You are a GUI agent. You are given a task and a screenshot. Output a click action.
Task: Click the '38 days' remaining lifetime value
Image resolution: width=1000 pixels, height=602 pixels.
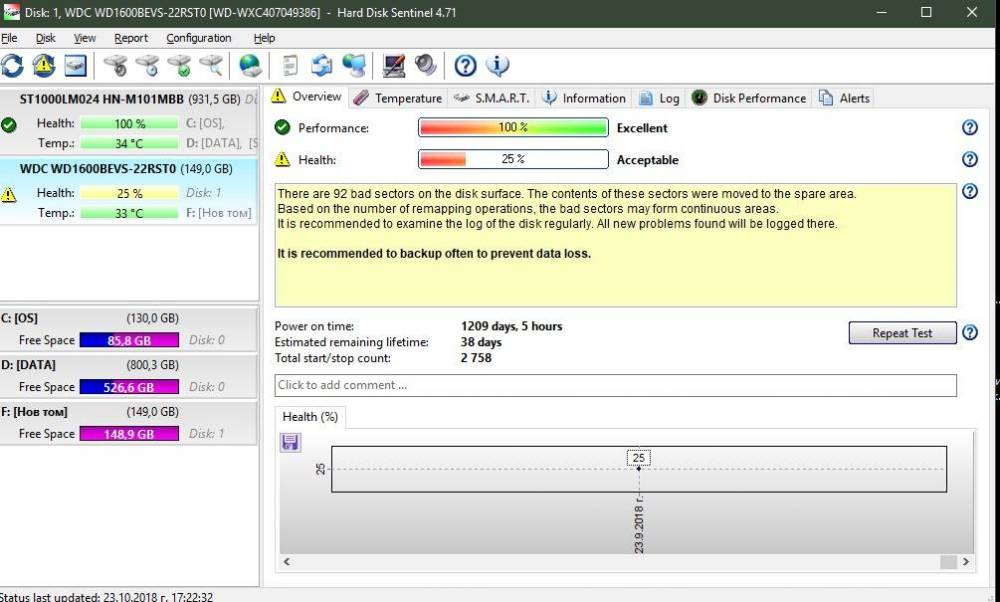[481, 342]
